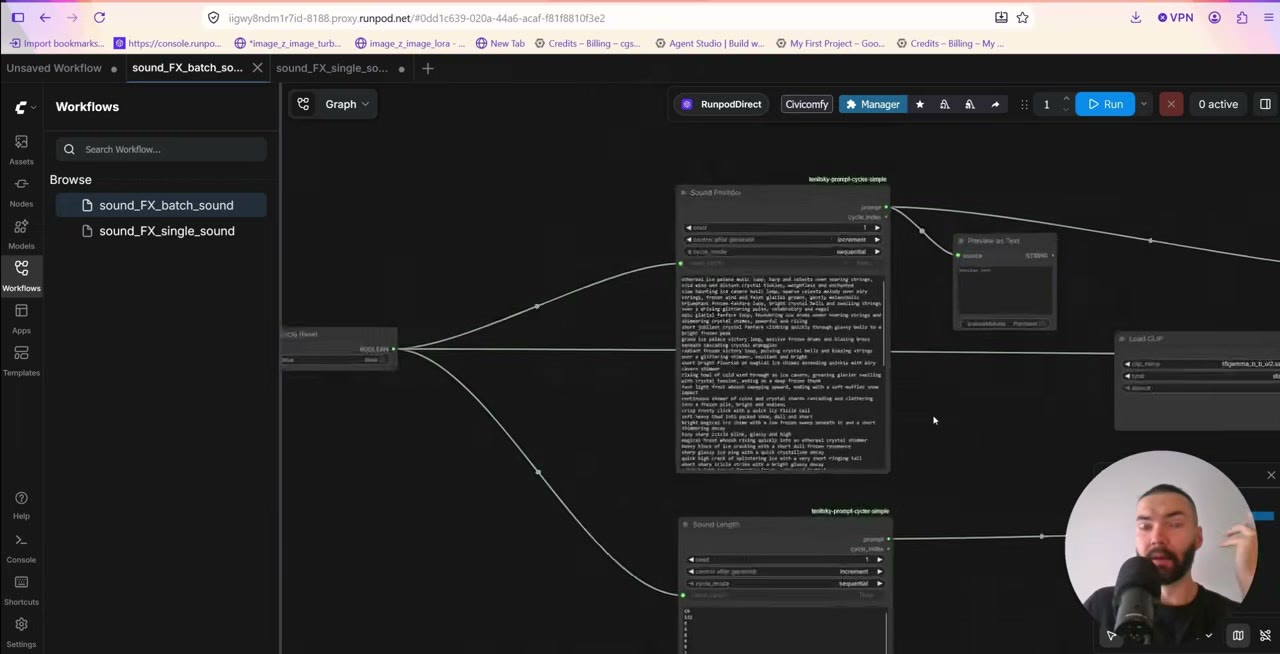Increase the seed on the Sound Length node
1280x654 pixels.
click(x=878, y=559)
